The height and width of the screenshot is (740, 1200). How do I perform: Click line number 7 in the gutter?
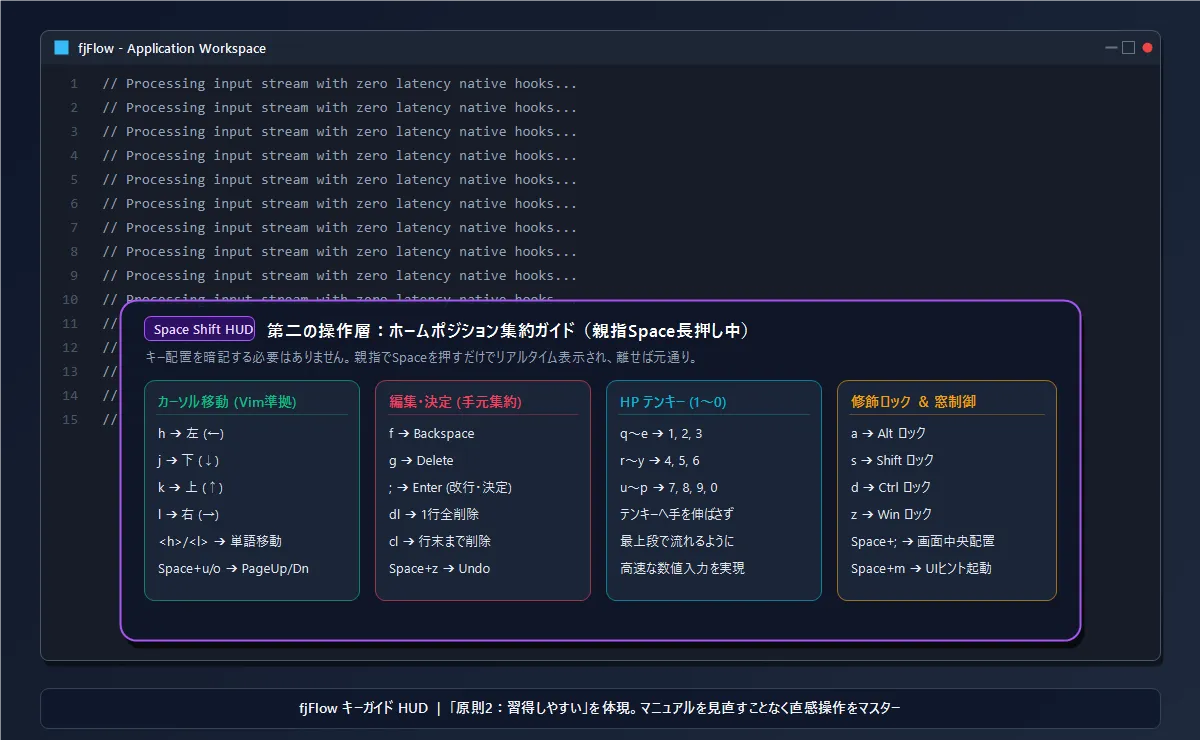pyautogui.click(x=74, y=228)
